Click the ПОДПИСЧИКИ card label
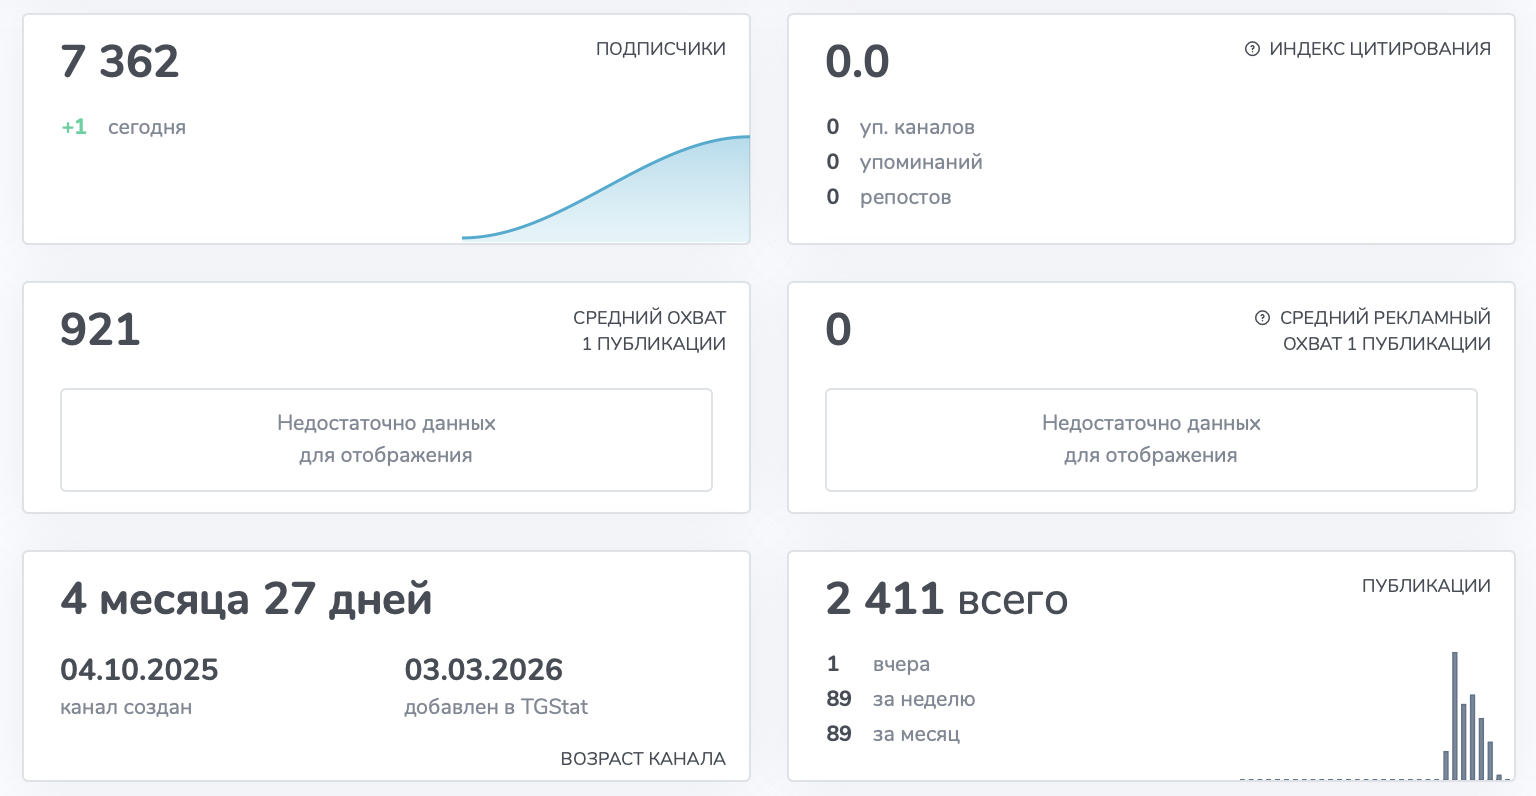 (x=660, y=49)
